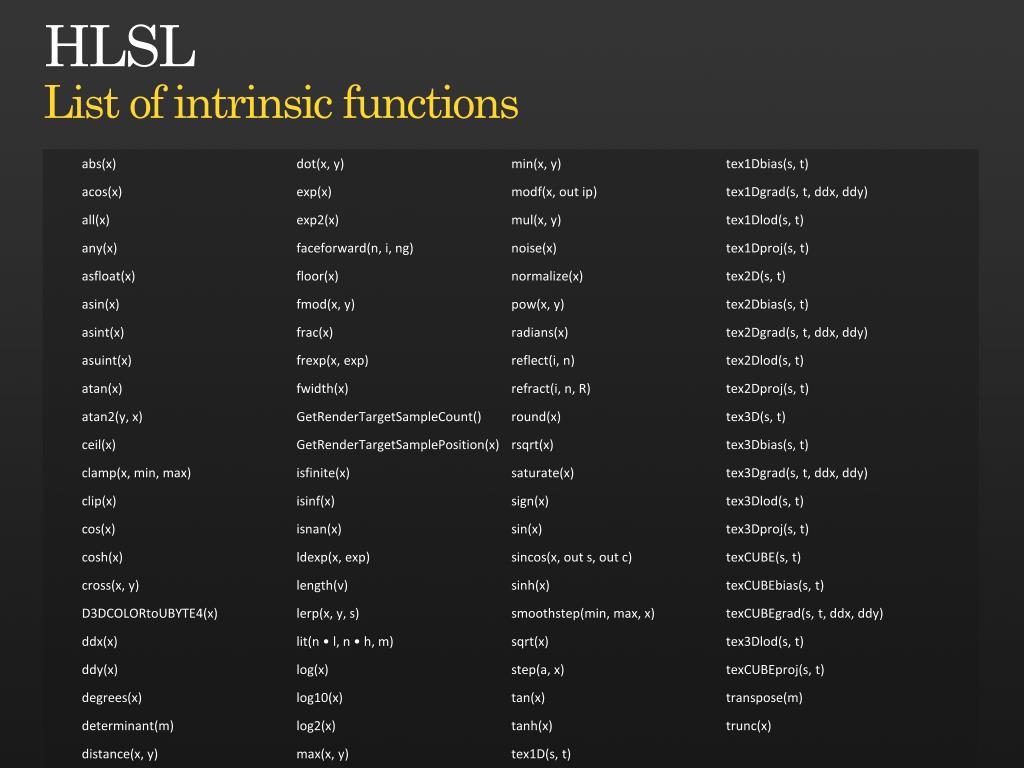The width and height of the screenshot is (1024, 768).
Task: Click the normalize(x) function
Action: click(546, 276)
